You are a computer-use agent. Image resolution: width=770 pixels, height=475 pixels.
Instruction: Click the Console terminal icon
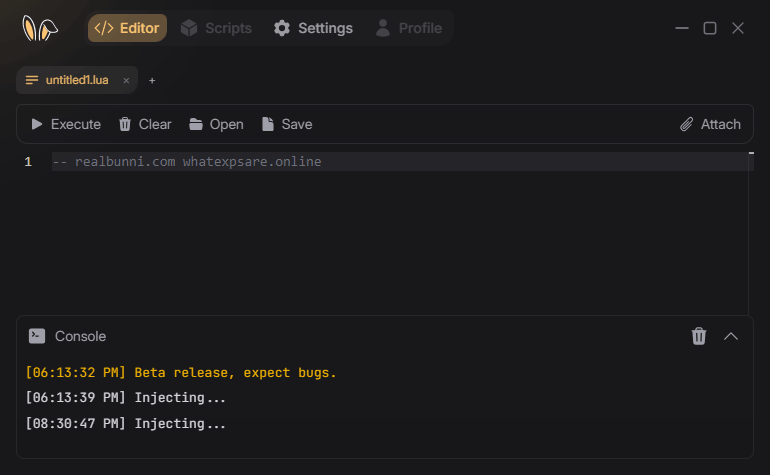pyautogui.click(x=37, y=336)
